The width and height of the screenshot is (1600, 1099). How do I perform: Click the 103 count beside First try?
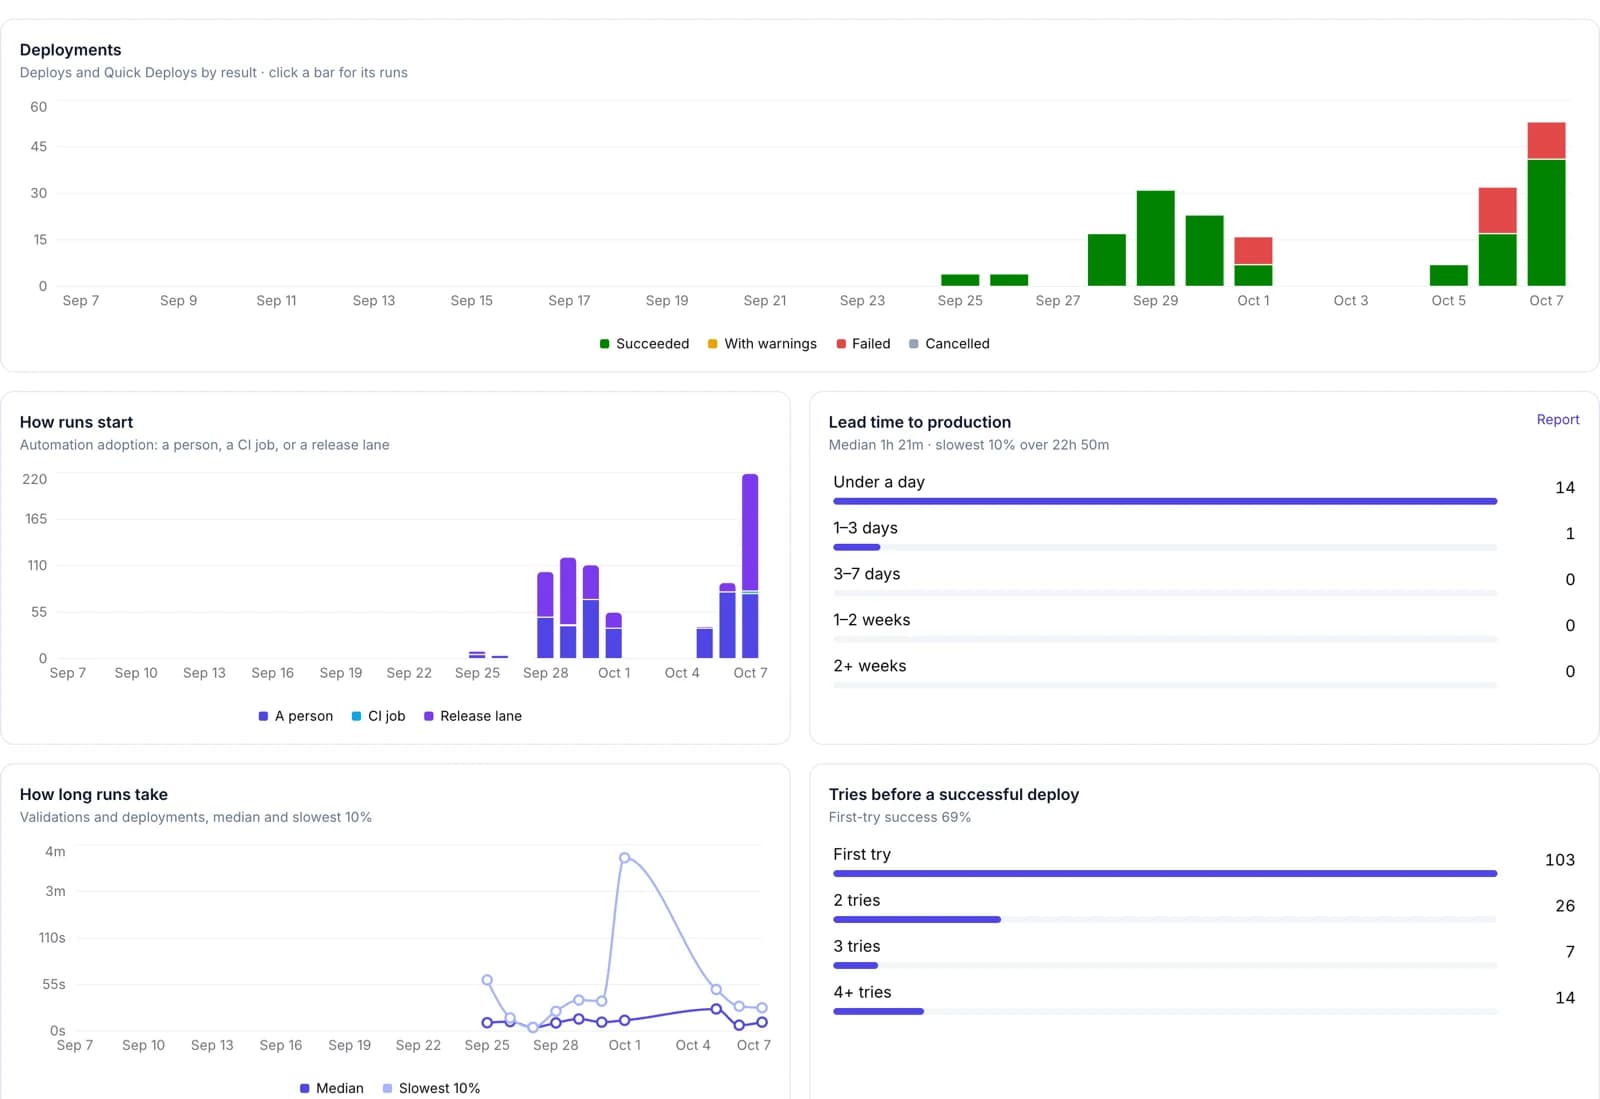point(1560,860)
